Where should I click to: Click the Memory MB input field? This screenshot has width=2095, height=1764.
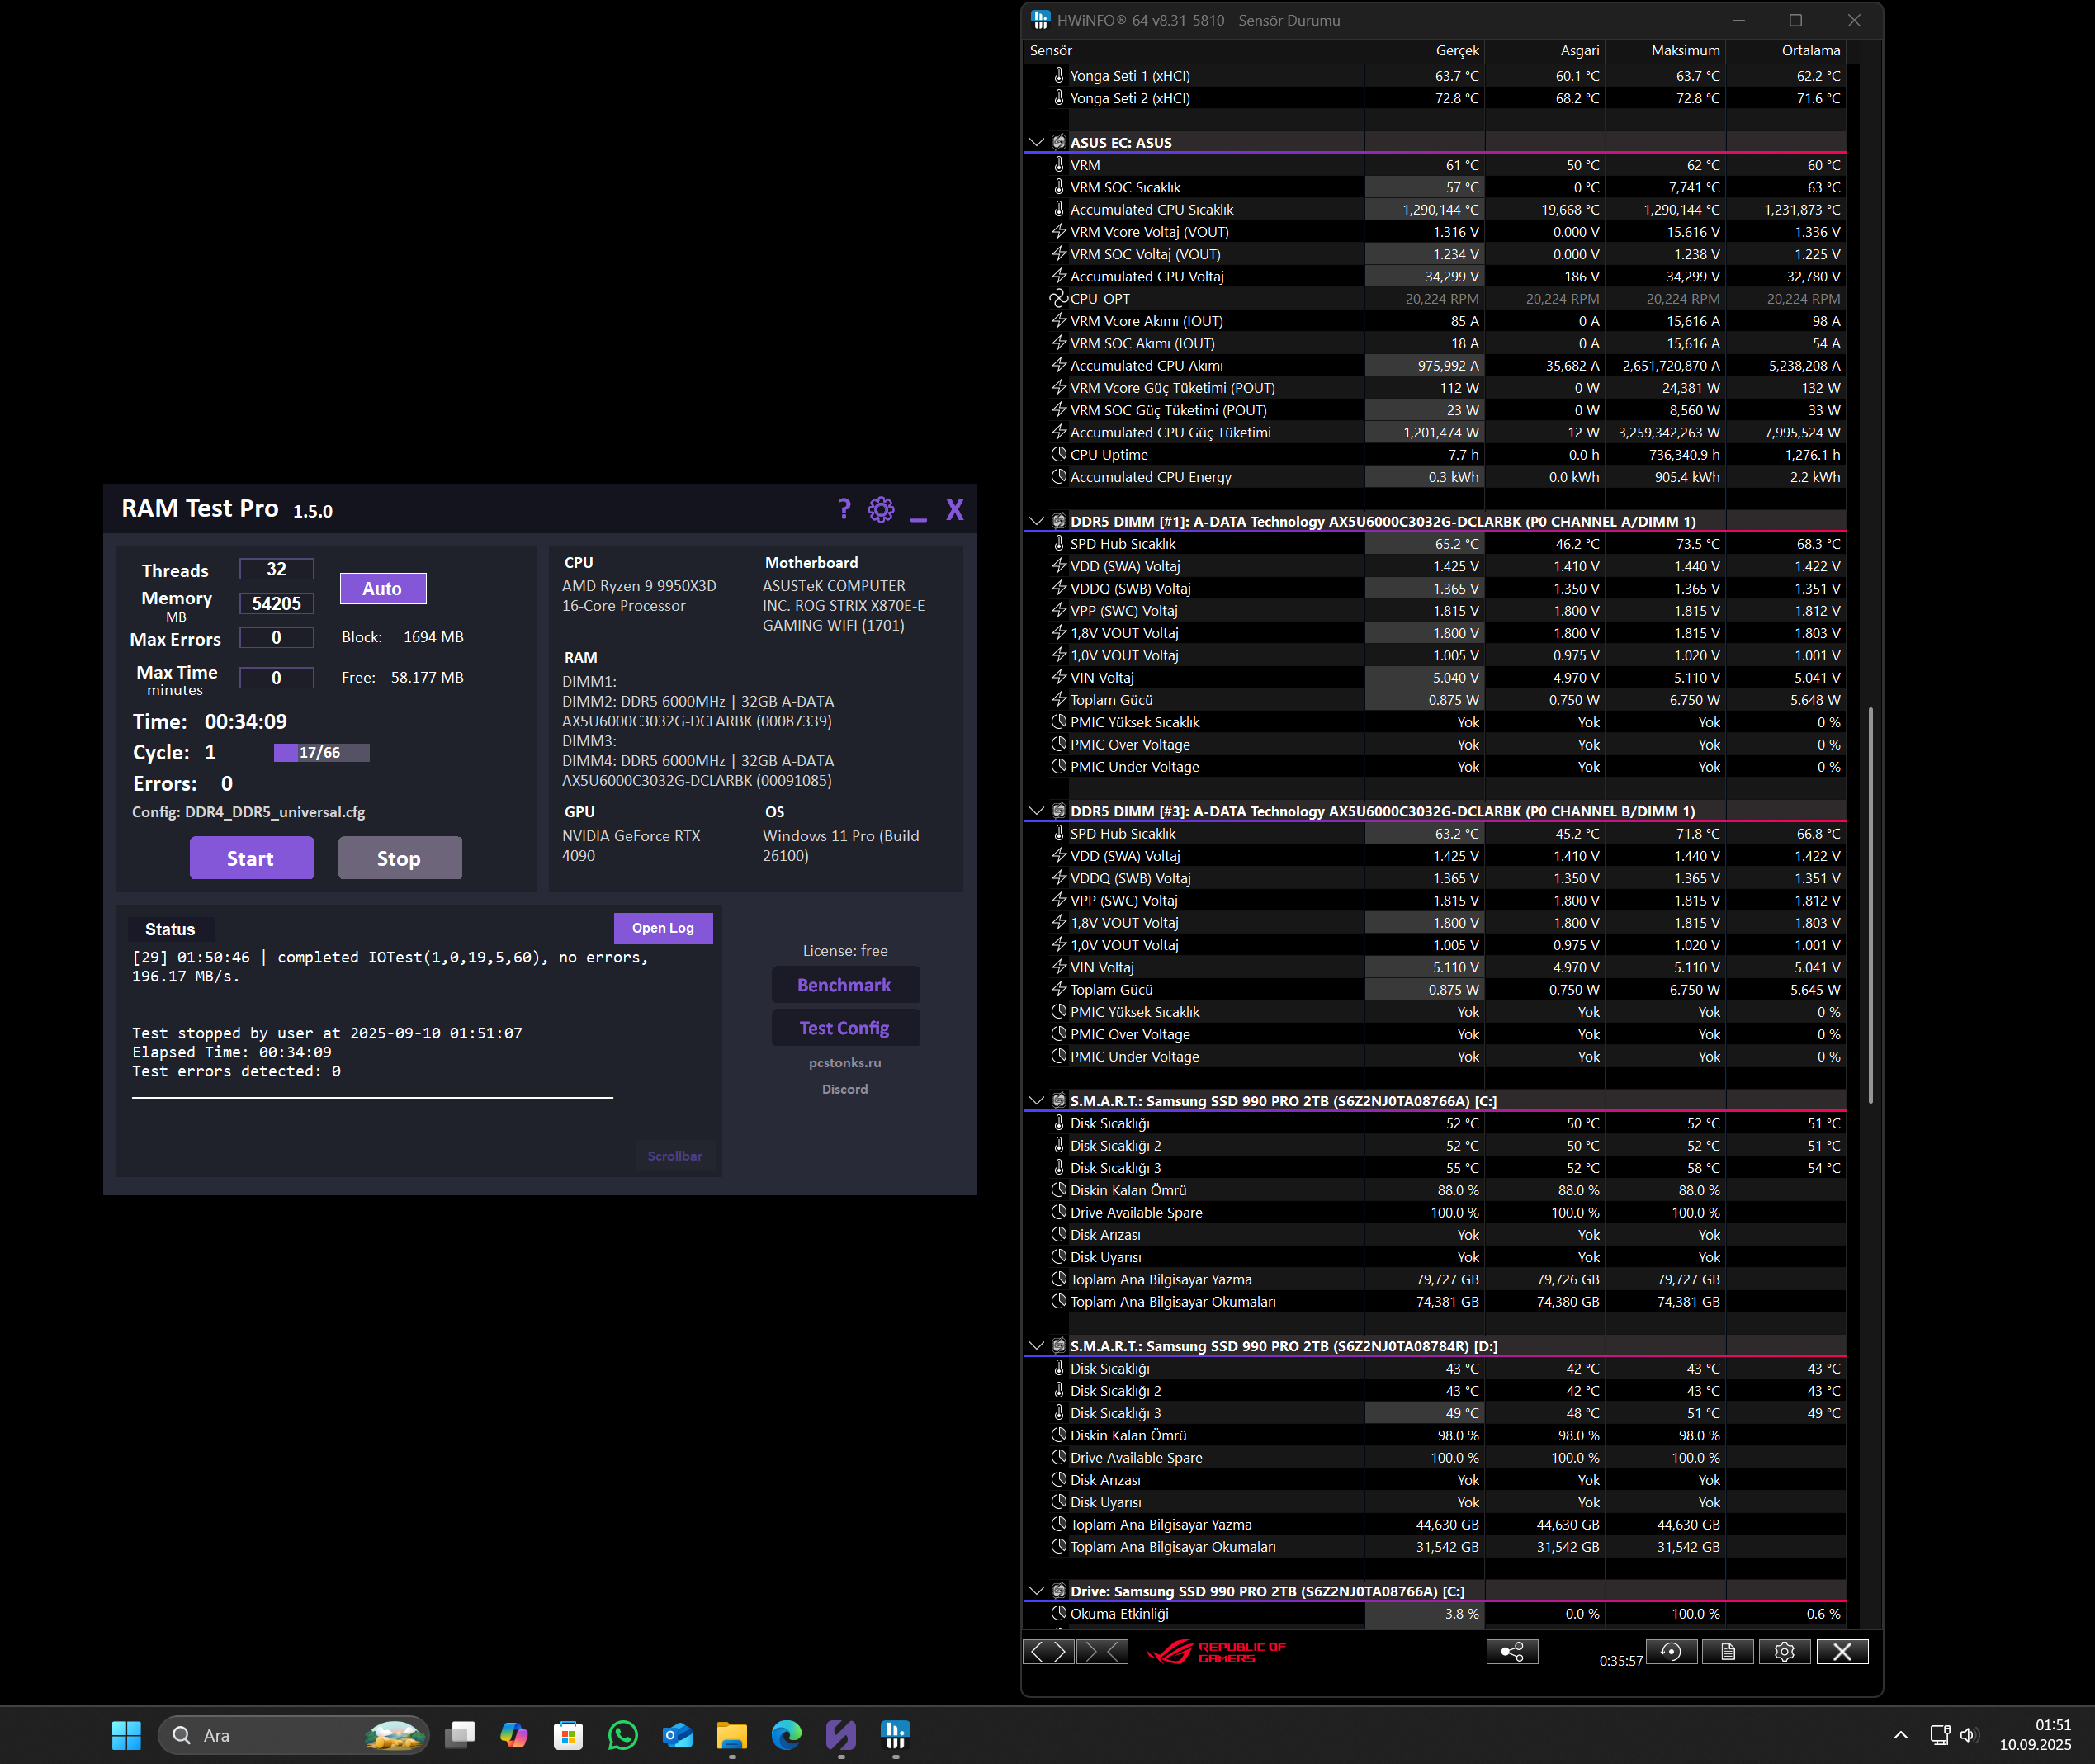(277, 604)
